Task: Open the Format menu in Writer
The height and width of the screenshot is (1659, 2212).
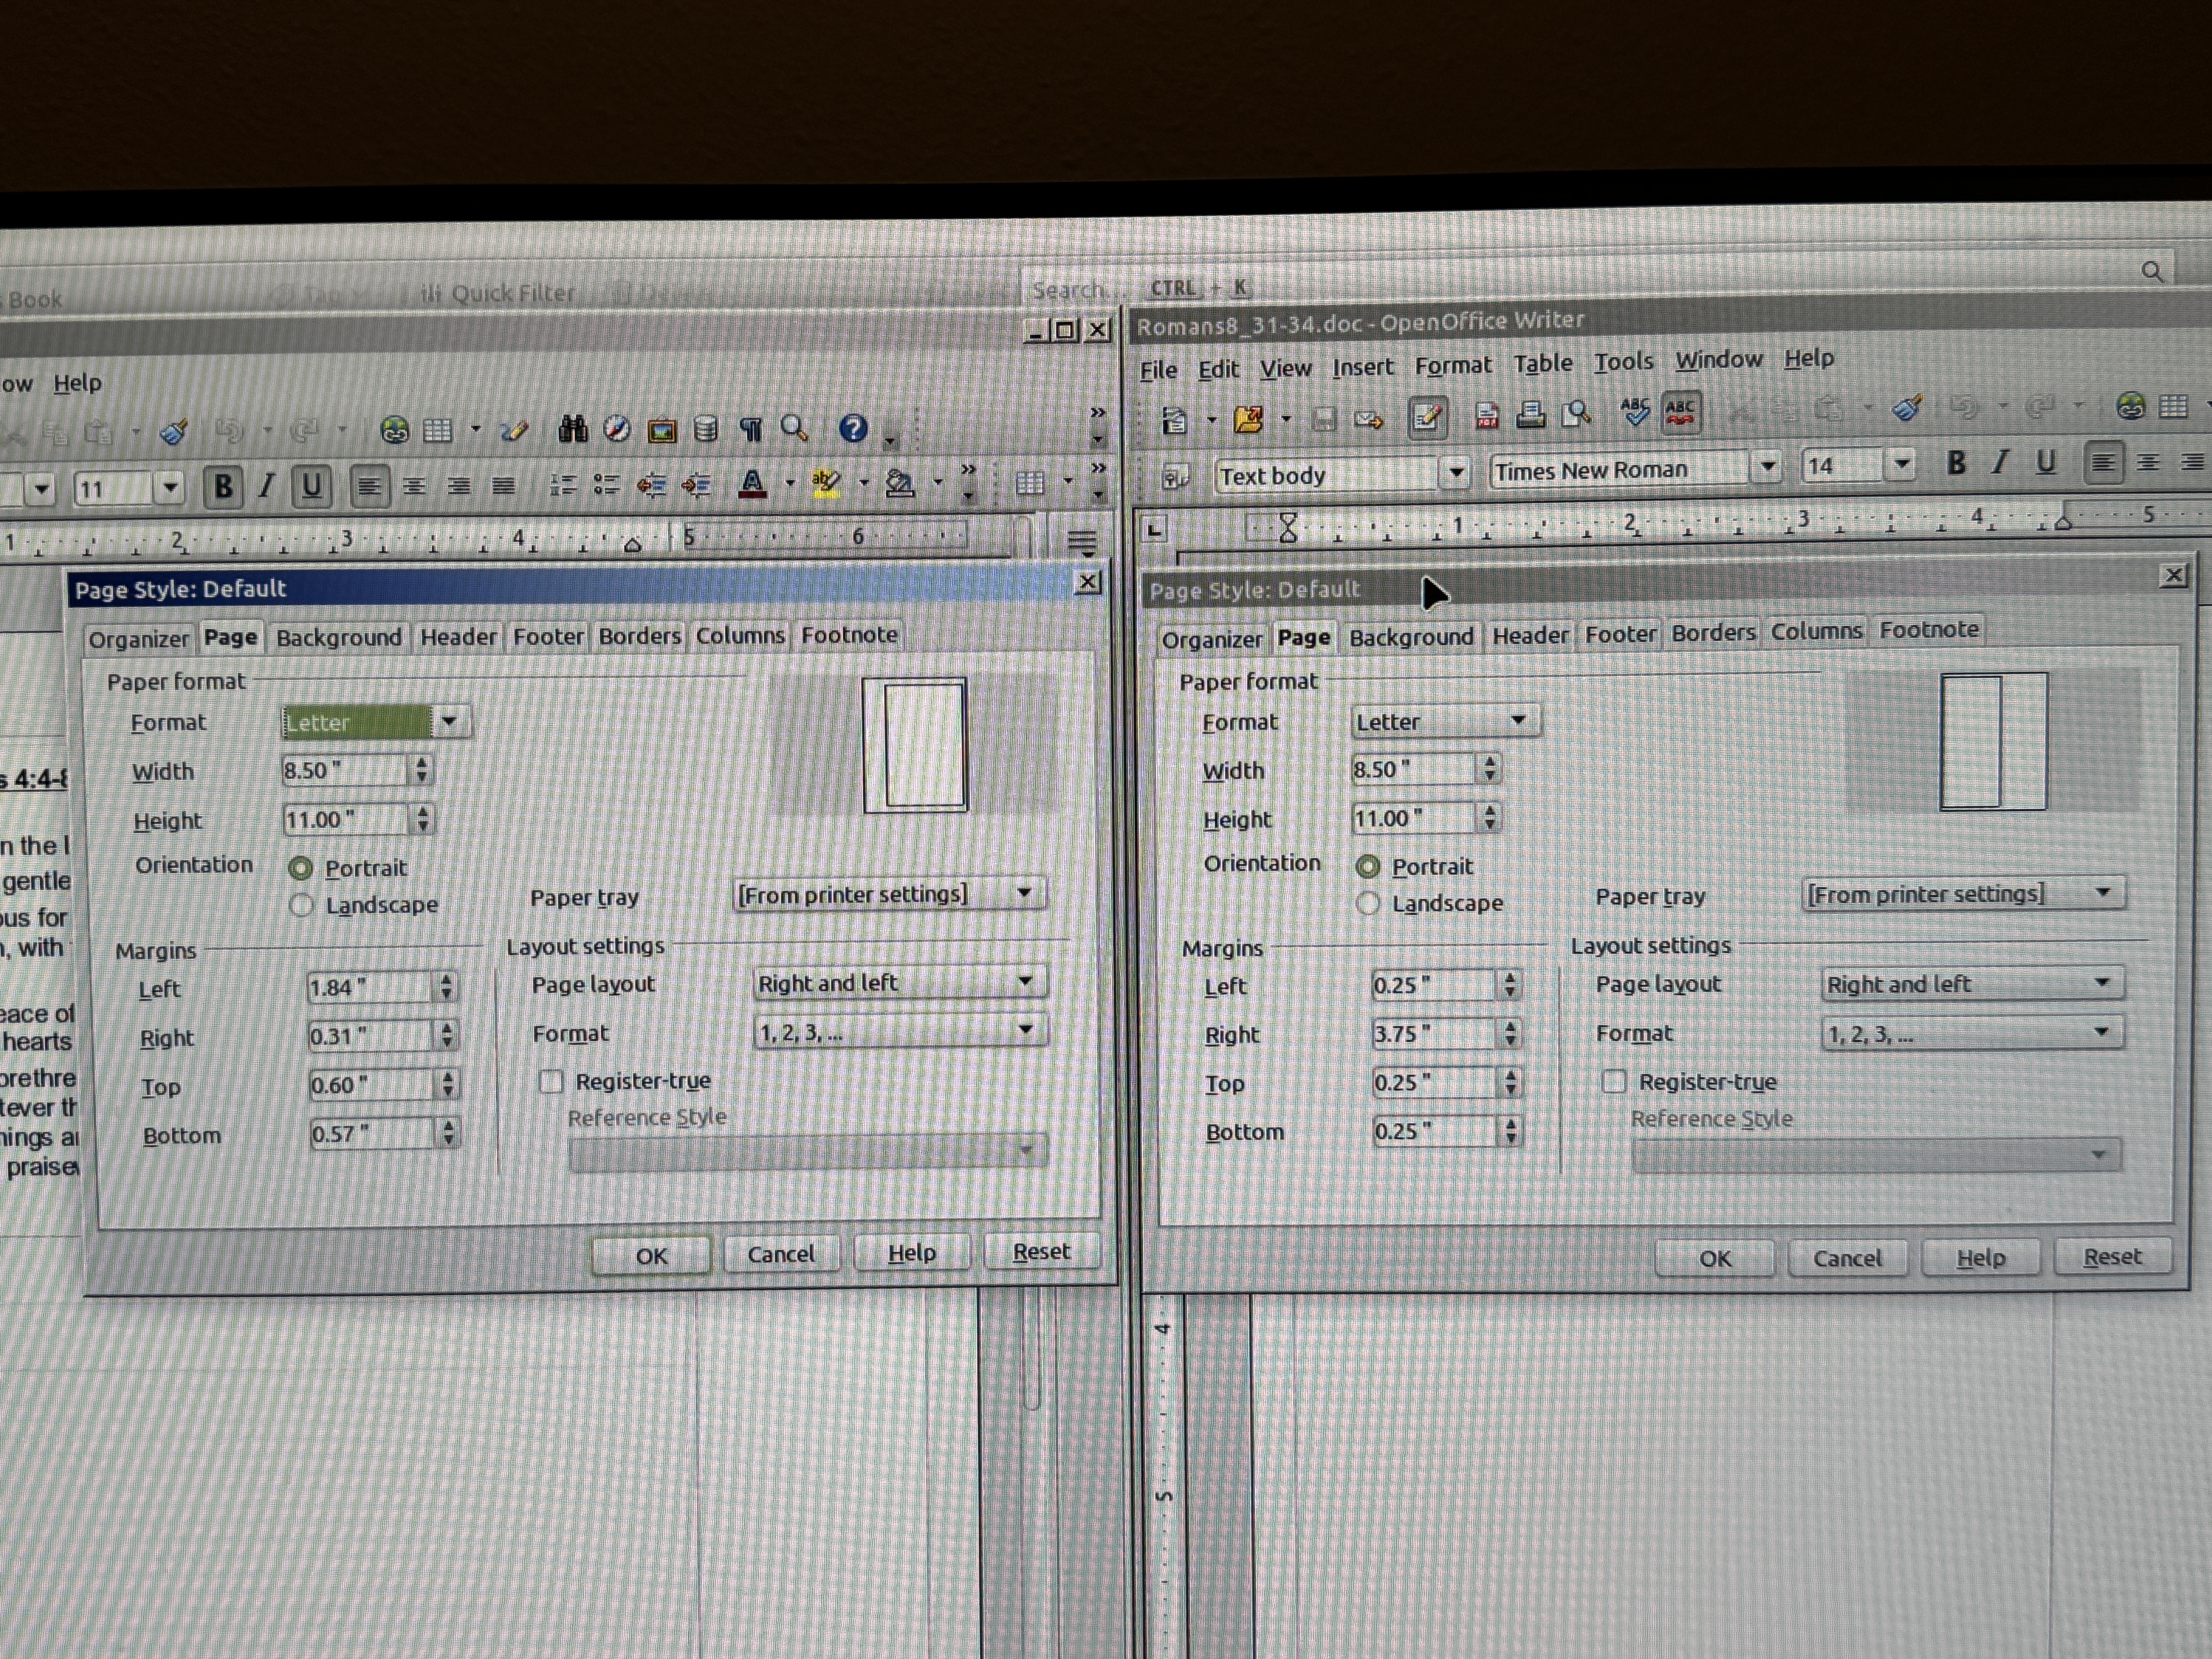Action: (x=1452, y=366)
